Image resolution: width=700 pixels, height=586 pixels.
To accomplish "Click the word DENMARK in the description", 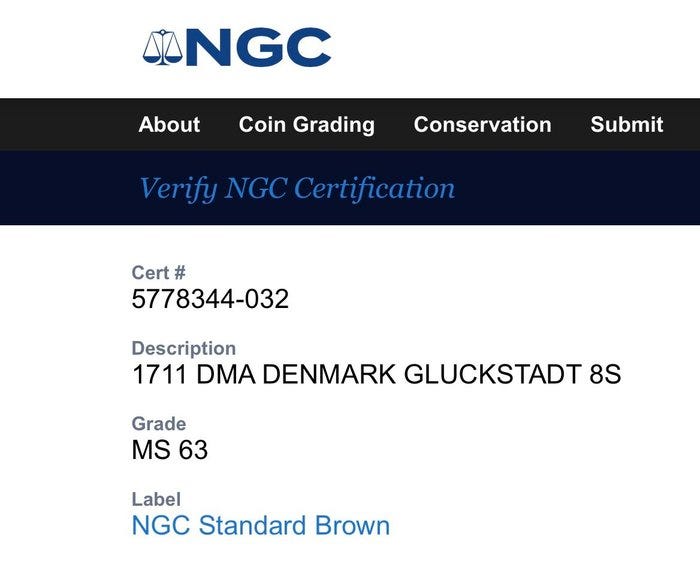I will pos(329,375).
